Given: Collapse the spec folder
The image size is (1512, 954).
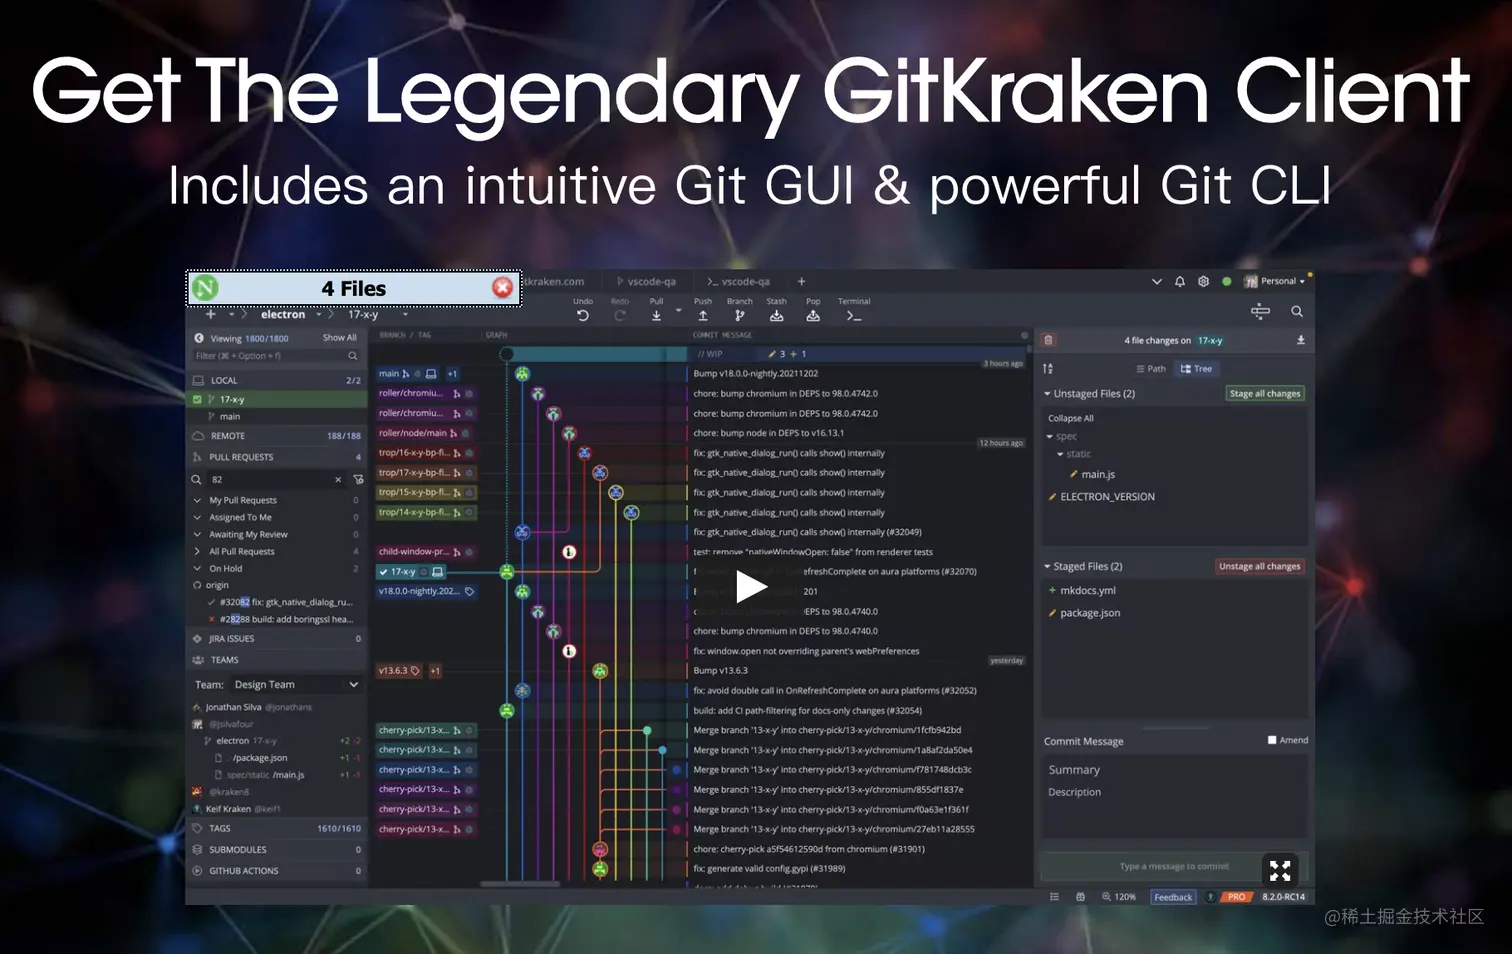Looking at the screenshot, I should tap(1050, 437).
